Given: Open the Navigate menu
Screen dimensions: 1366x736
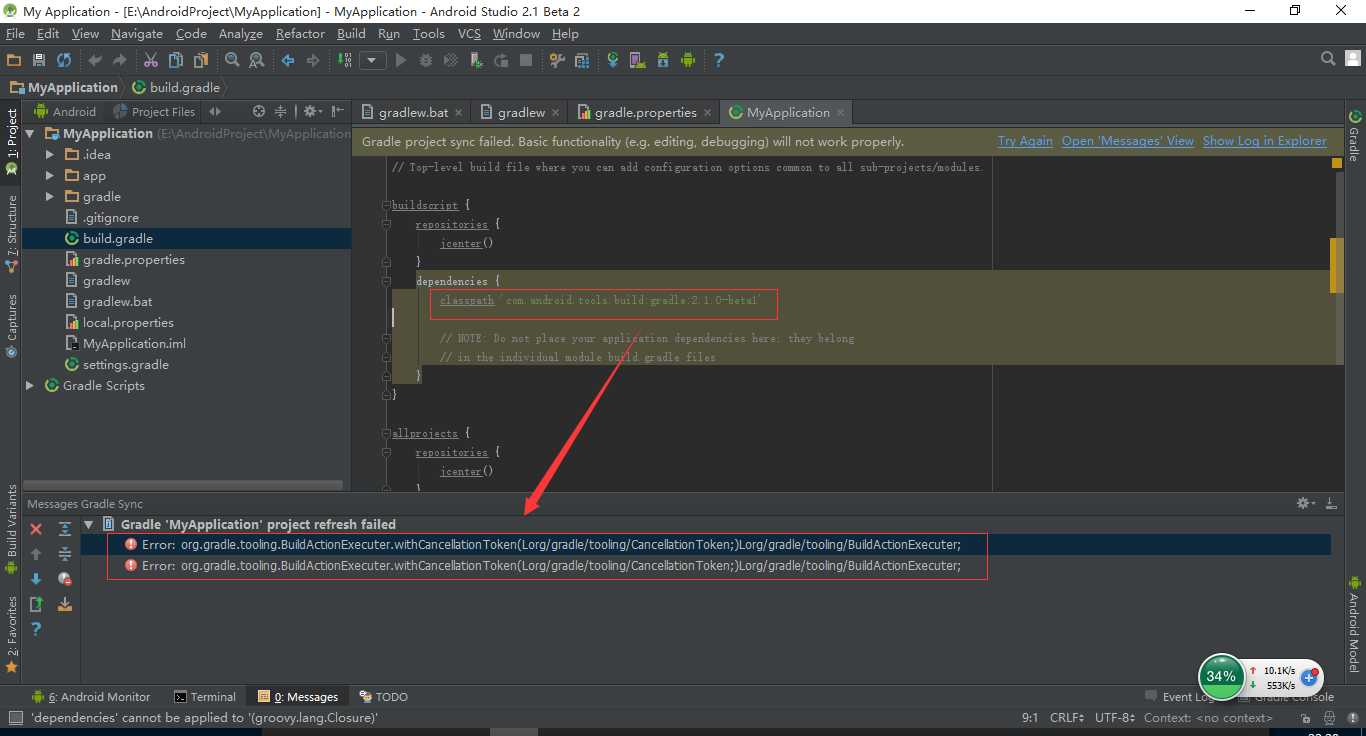Looking at the screenshot, I should coord(137,33).
